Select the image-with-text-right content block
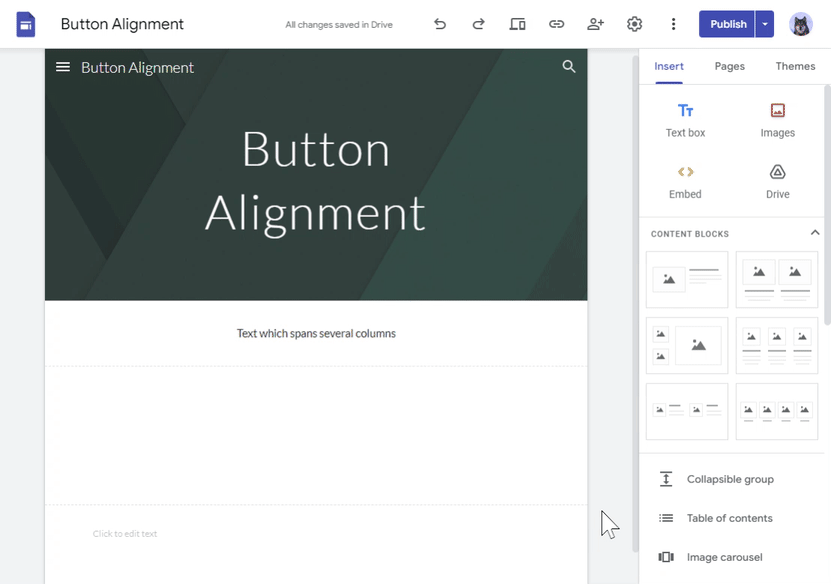Screen dimensions: 831x584 point(687,279)
